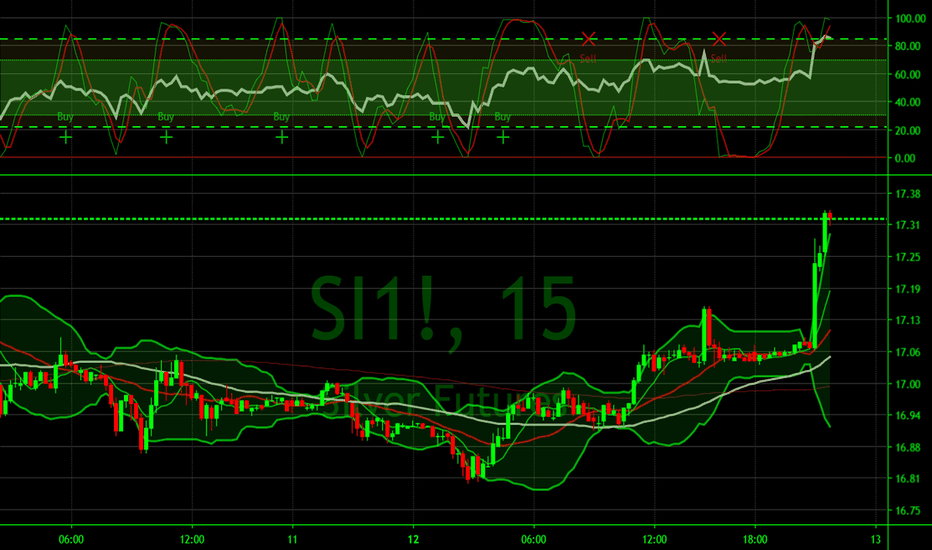Screen dimensions: 932x550
Task: Select the 17.00 price axis label
Action: [908, 384]
